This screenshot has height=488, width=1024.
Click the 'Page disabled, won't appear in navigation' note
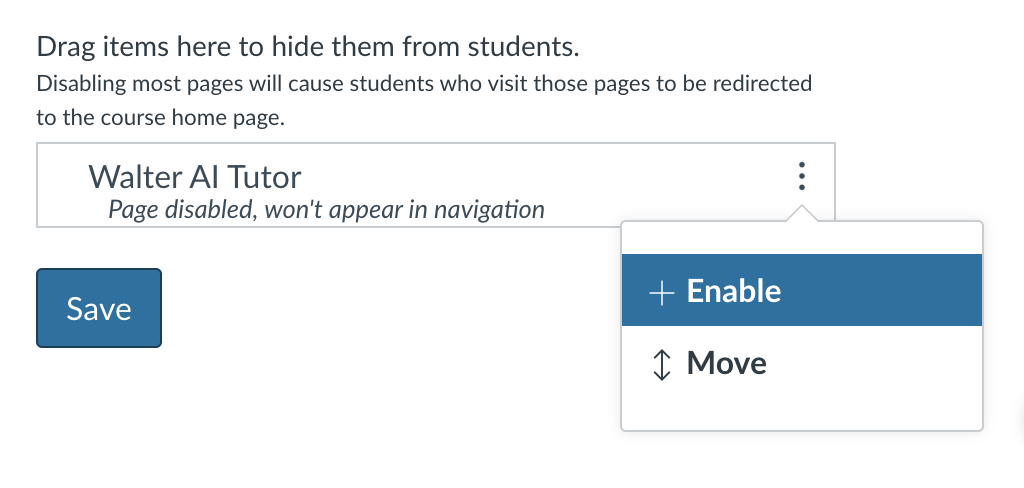(326, 209)
